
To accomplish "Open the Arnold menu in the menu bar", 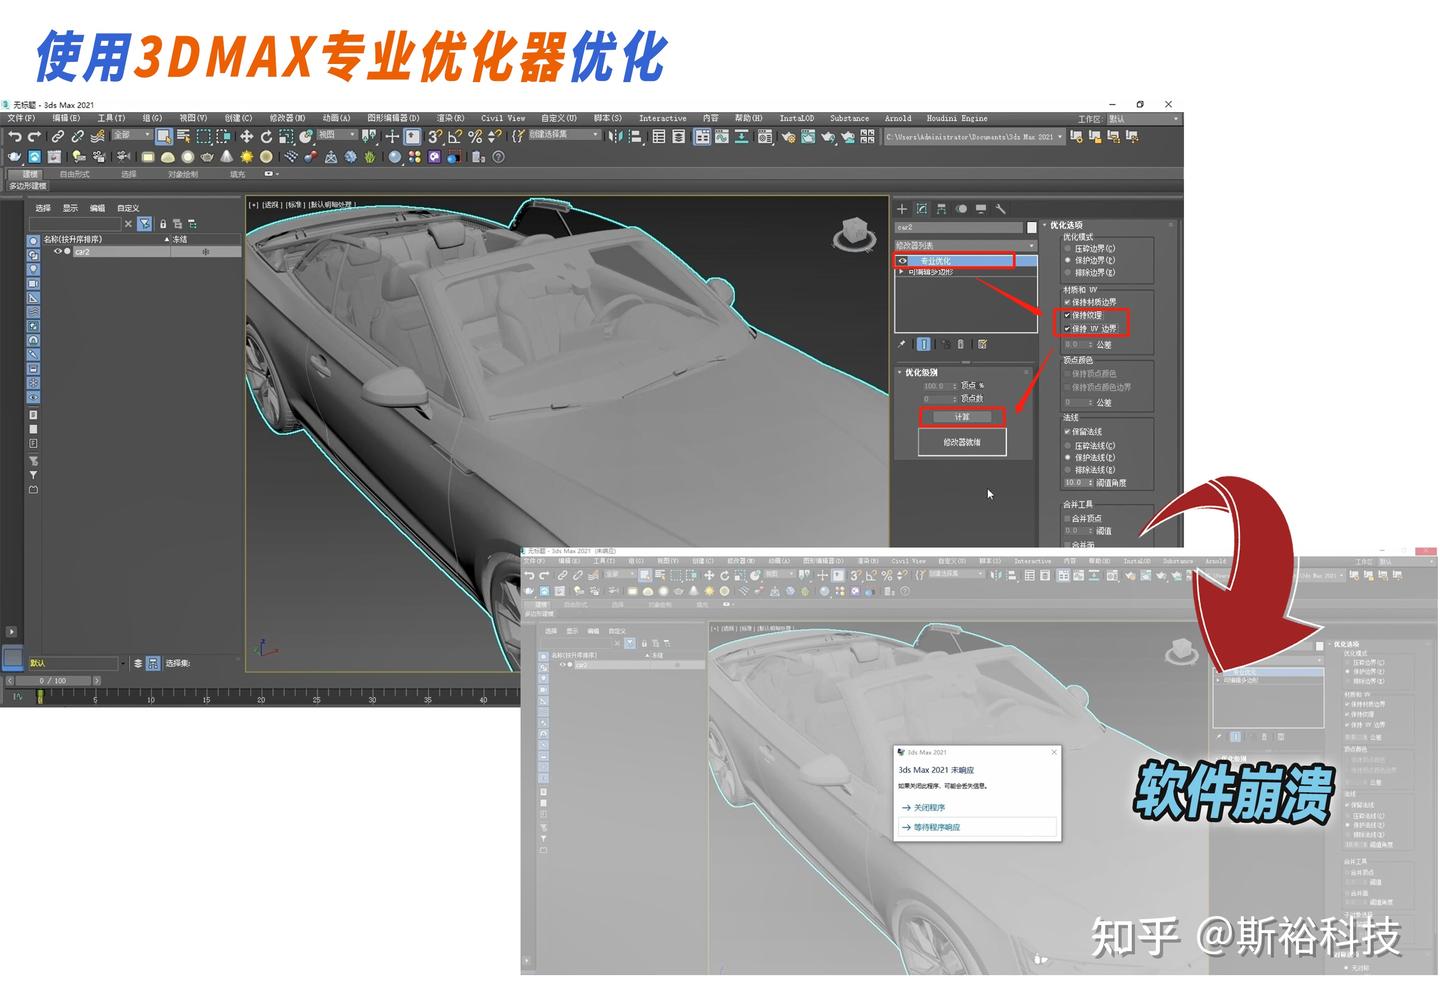I will coord(897,118).
